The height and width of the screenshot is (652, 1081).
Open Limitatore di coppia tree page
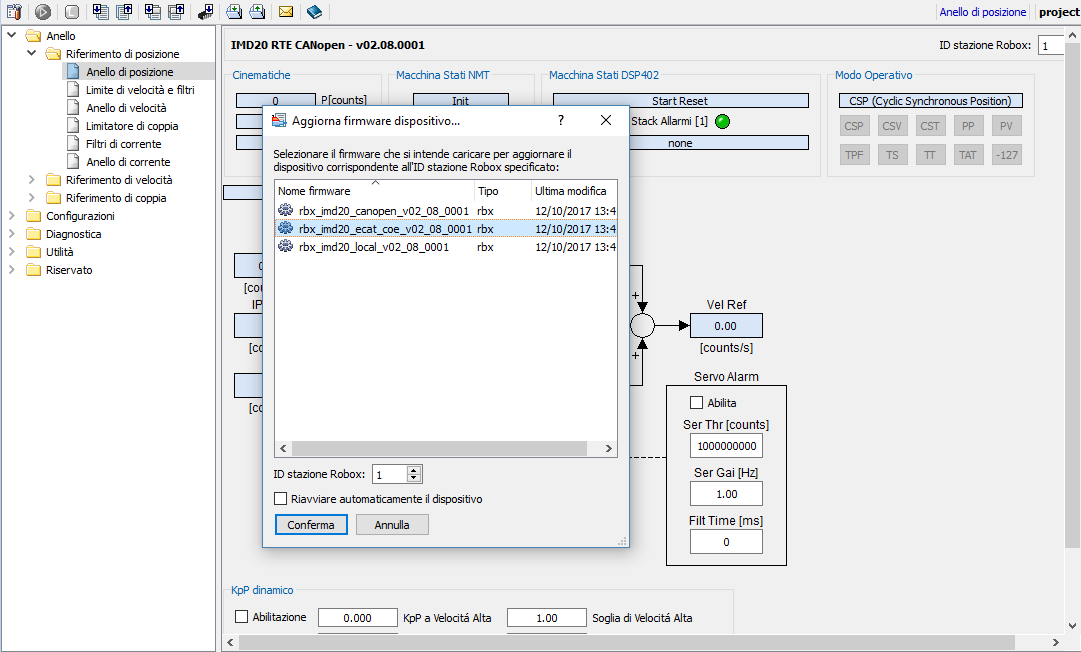tap(132, 125)
